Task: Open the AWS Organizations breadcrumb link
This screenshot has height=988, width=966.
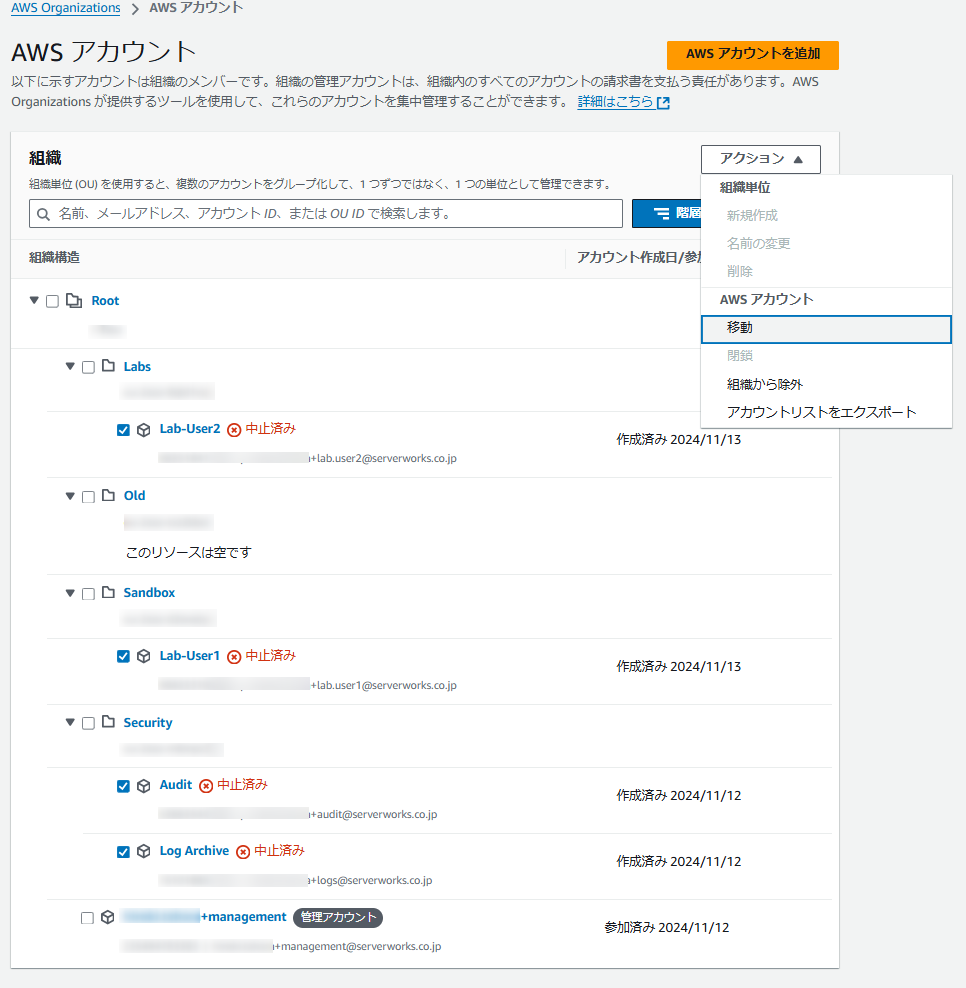Action: click(66, 8)
